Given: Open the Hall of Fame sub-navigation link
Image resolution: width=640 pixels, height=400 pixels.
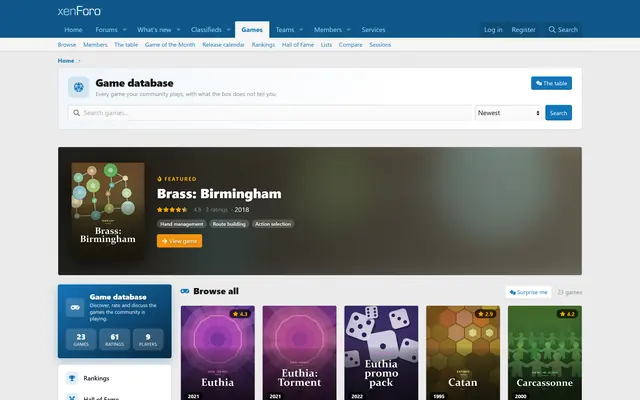Looking at the screenshot, I should pyautogui.click(x=298, y=45).
